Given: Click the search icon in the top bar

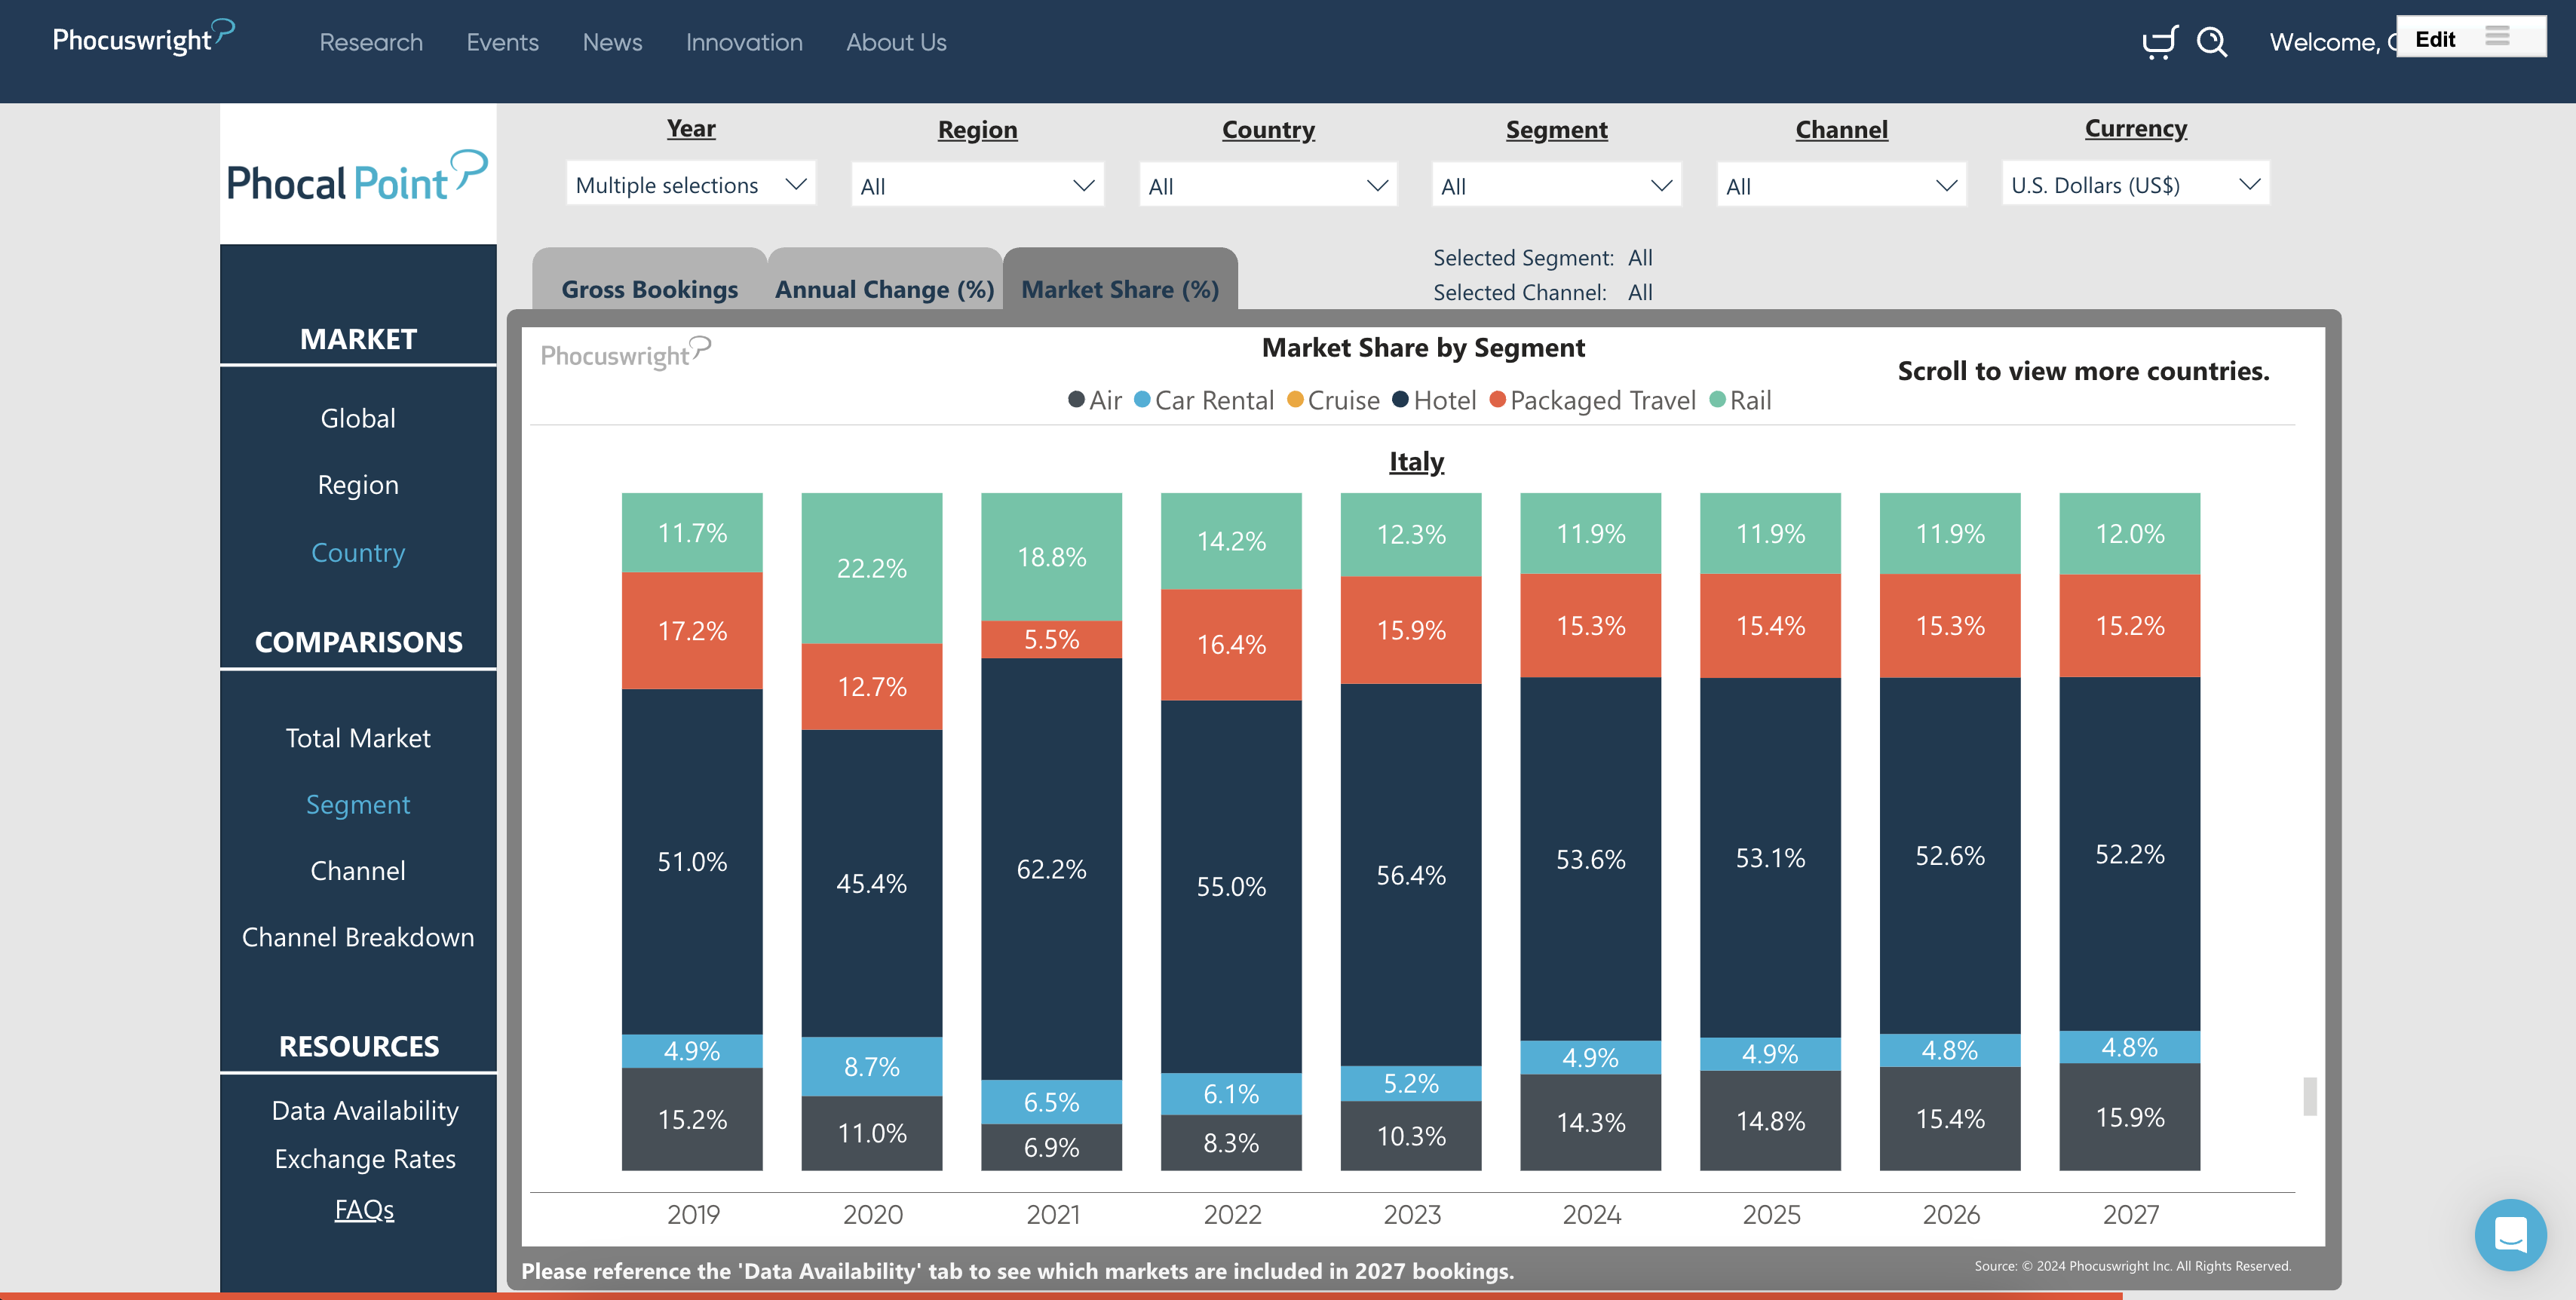Looking at the screenshot, I should 2213,42.
